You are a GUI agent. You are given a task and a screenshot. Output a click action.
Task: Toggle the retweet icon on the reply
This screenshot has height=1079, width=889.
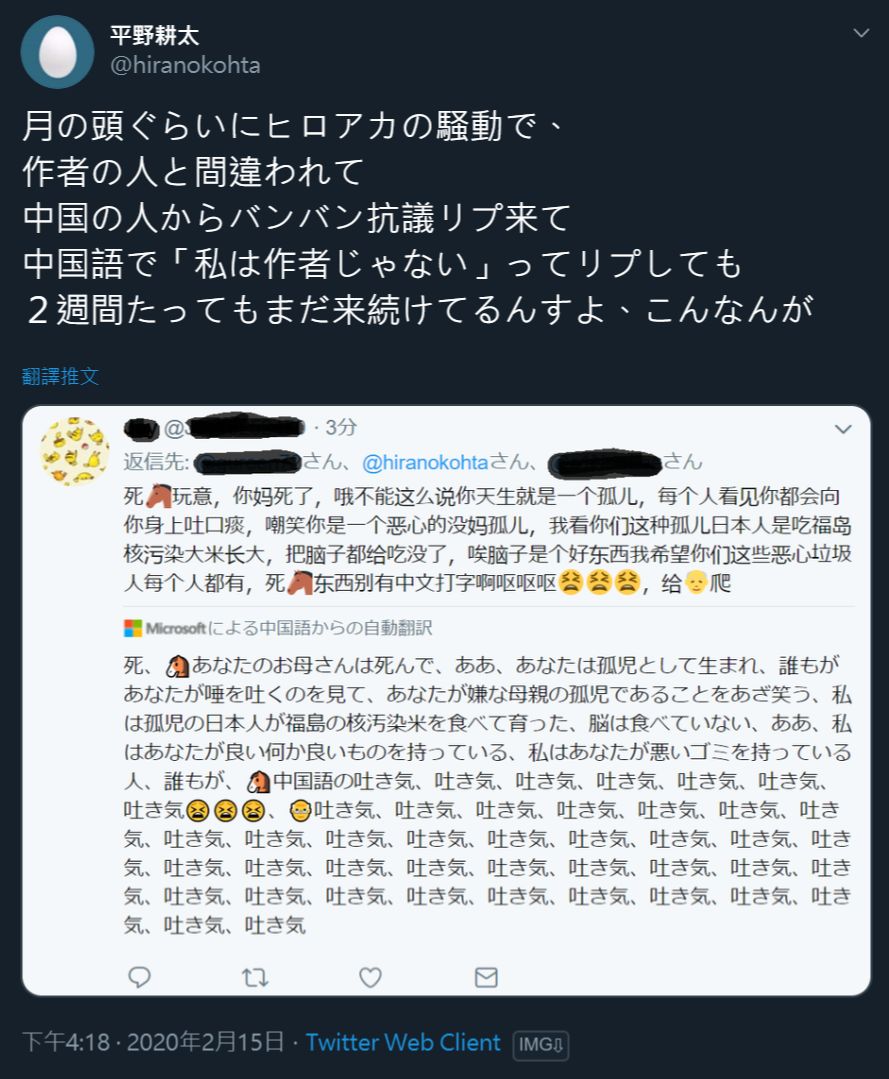point(256,979)
